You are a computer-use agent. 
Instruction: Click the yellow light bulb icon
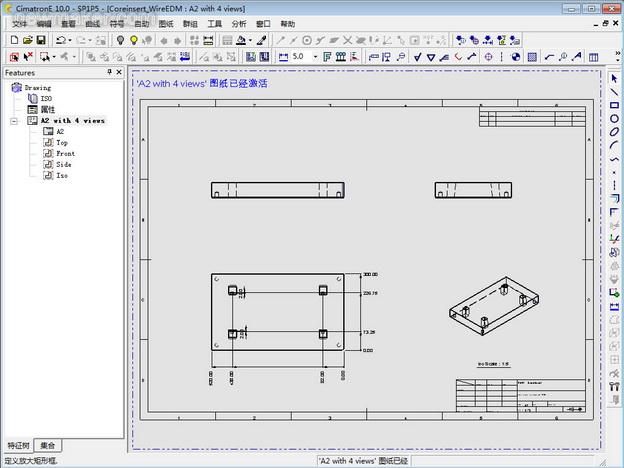pos(134,40)
